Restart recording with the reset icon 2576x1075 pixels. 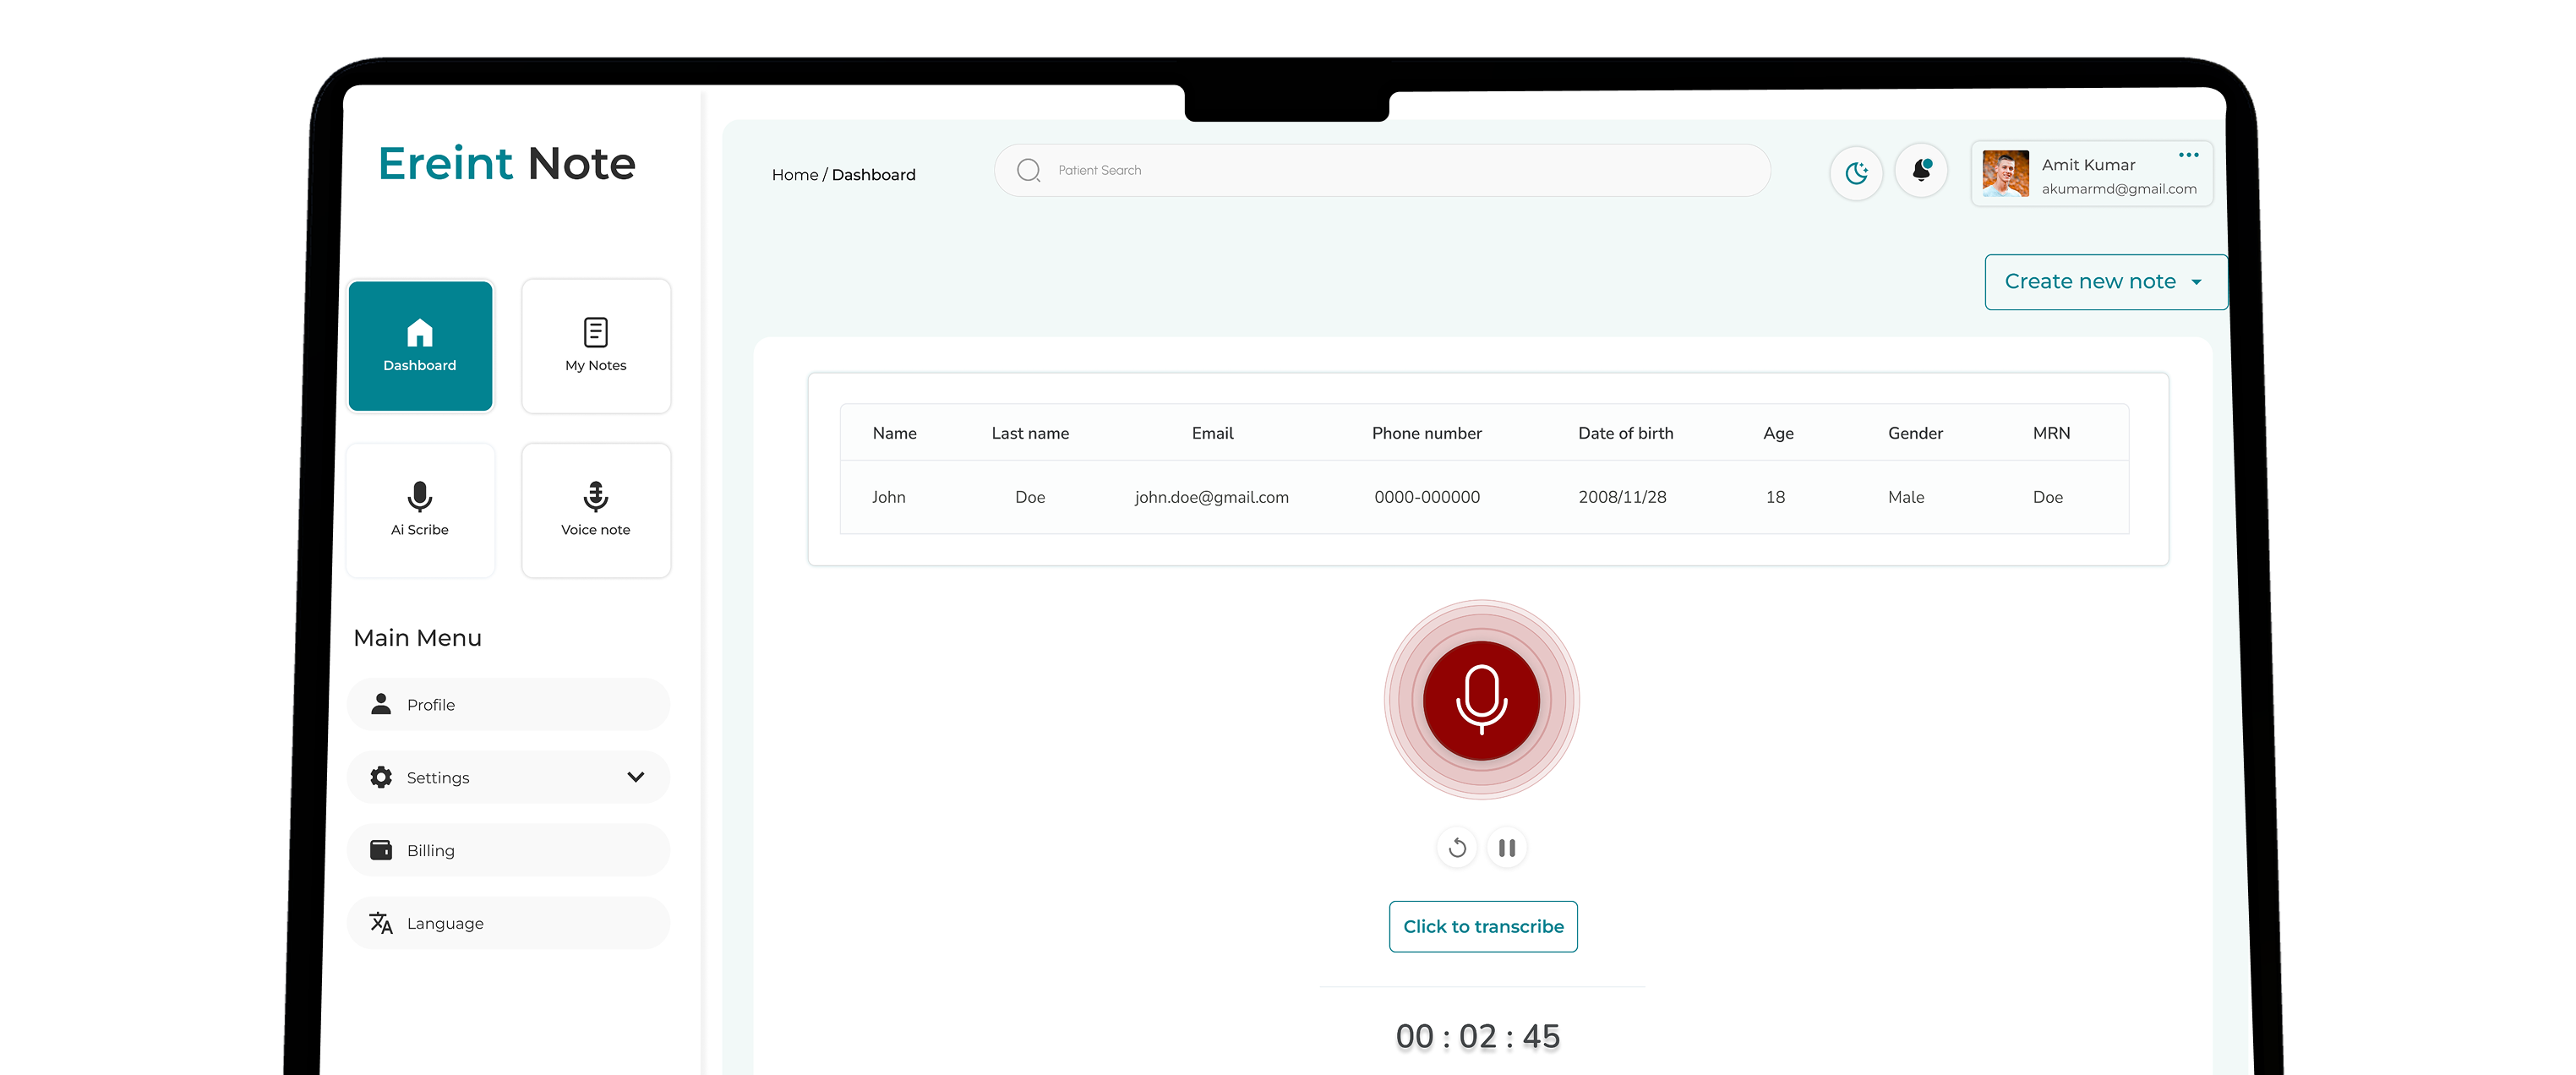point(1457,848)
